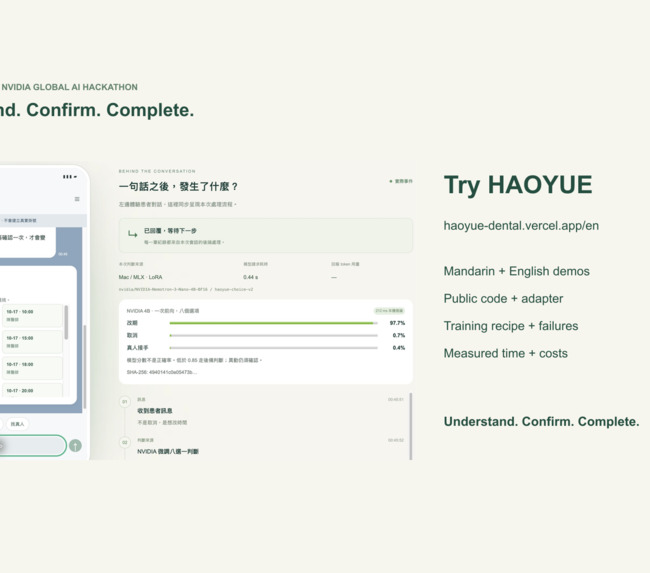Click the 已回覆・等待下一步 status card
Image resolution: width=650 pixels, height=573 pixels.
pyautogui.click(x=266, y=236)
